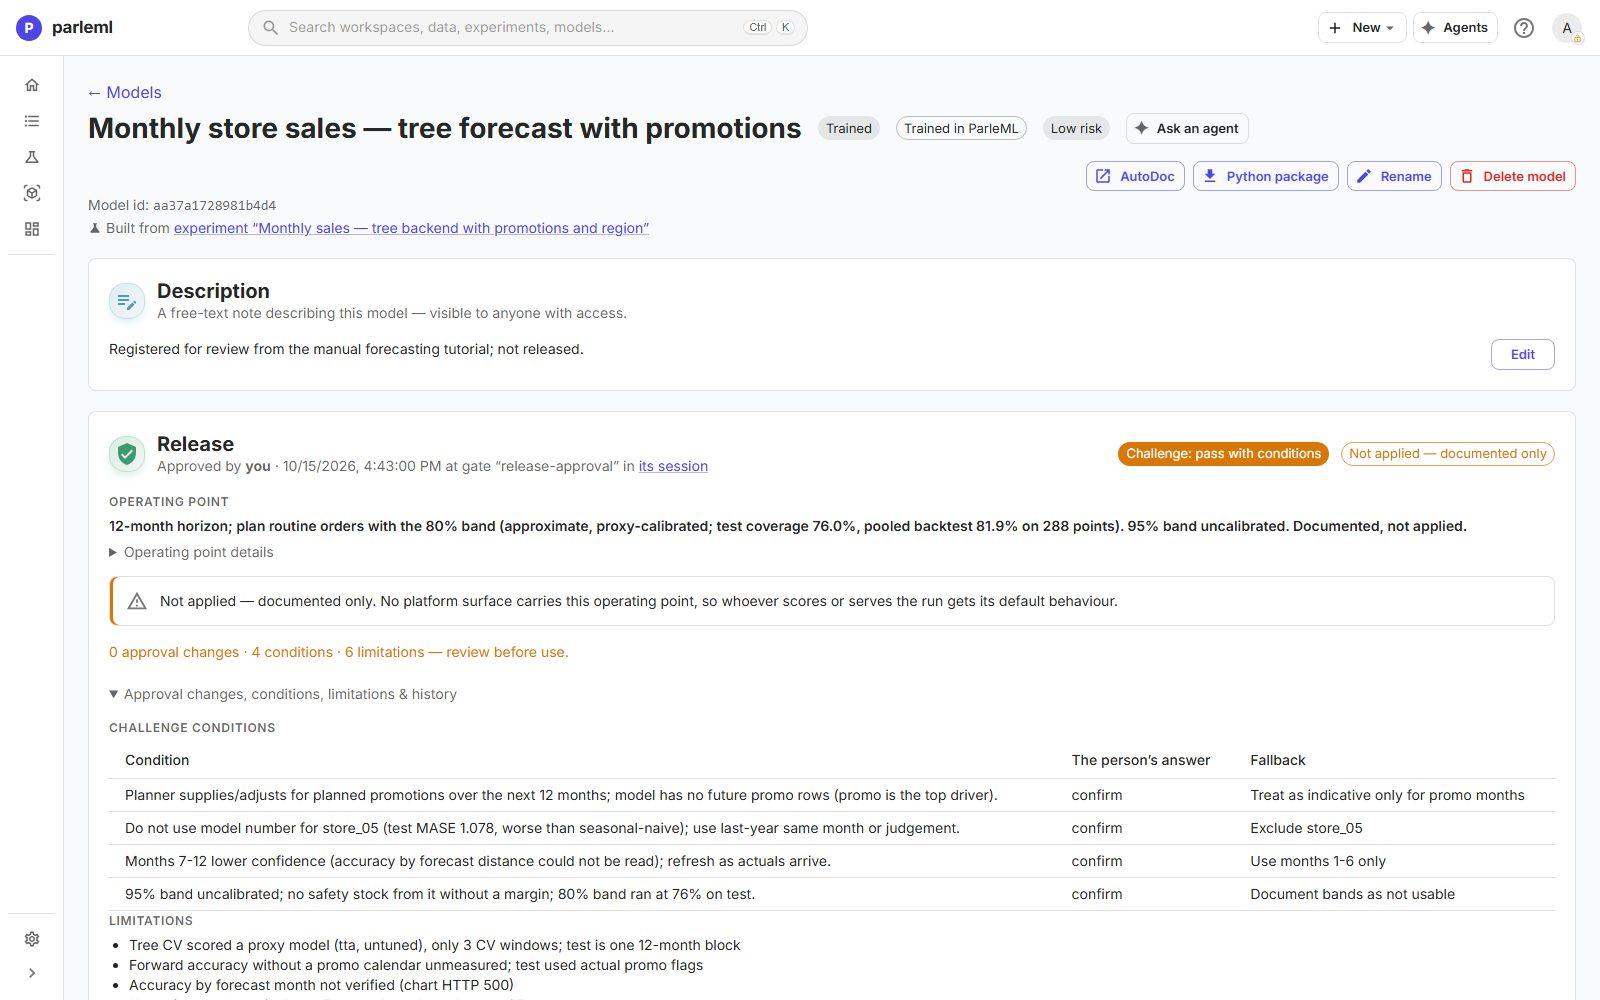The width and height of the screenshot is (1600, 1000).
Task: Click fallback cell 'Exclude store_05'
Action: pos(1306,828)
